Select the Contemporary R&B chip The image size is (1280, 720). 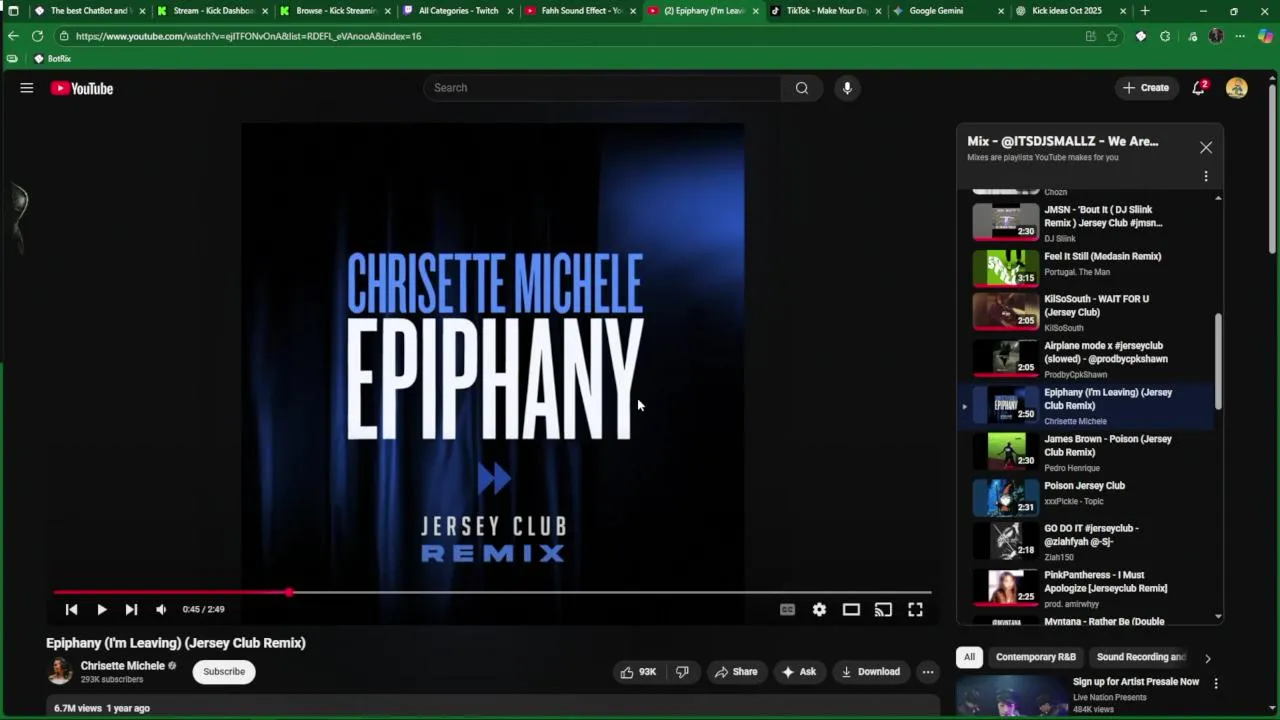pos(1035,657)
